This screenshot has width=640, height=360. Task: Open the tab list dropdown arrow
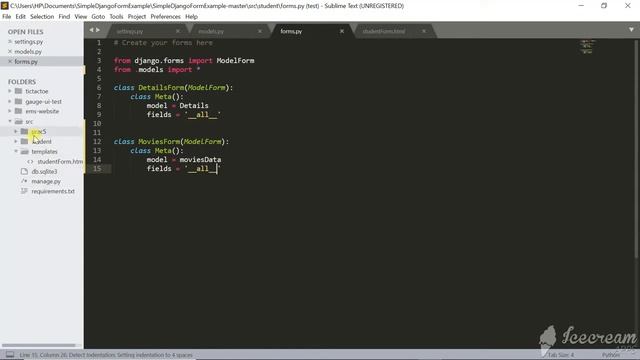click(631, 29)
